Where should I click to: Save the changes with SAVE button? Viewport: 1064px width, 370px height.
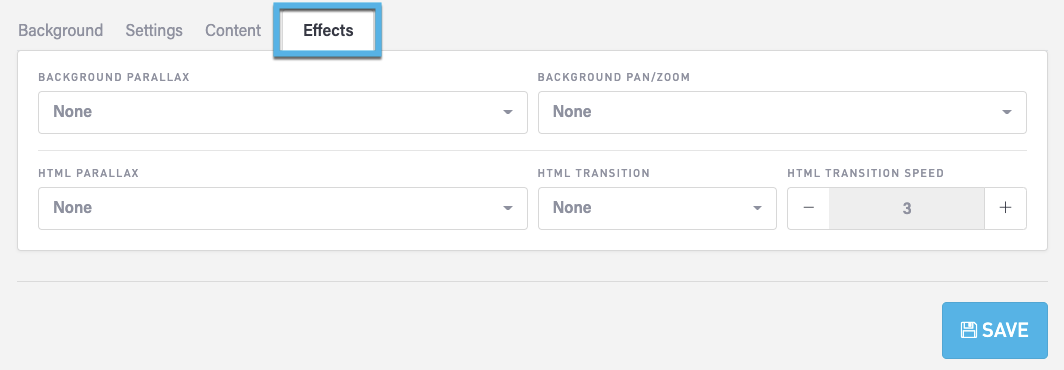995,331
